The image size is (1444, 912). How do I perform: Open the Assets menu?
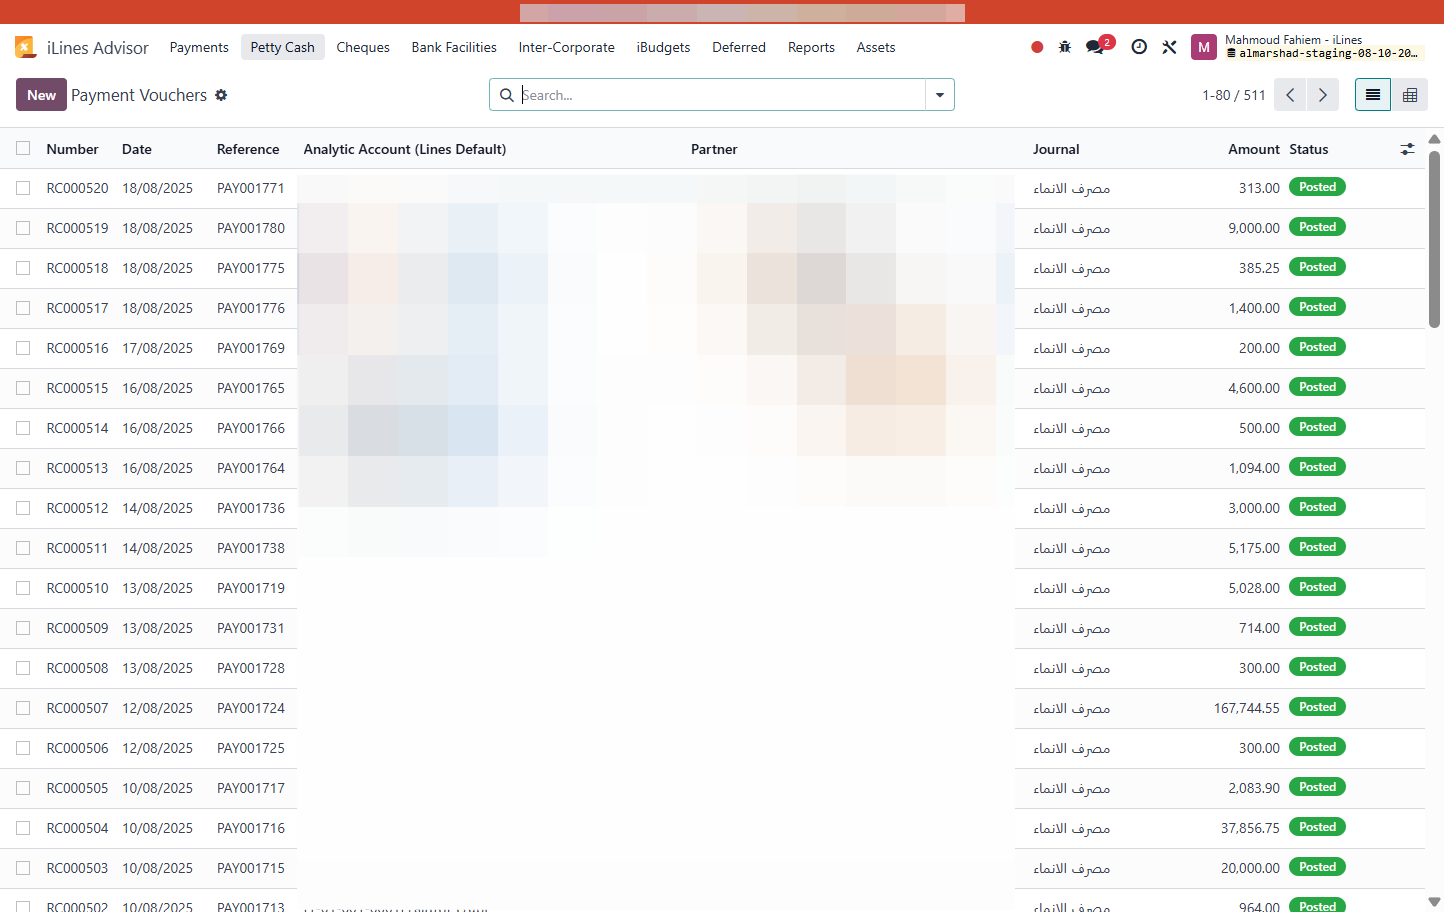(x=876, y=47)
